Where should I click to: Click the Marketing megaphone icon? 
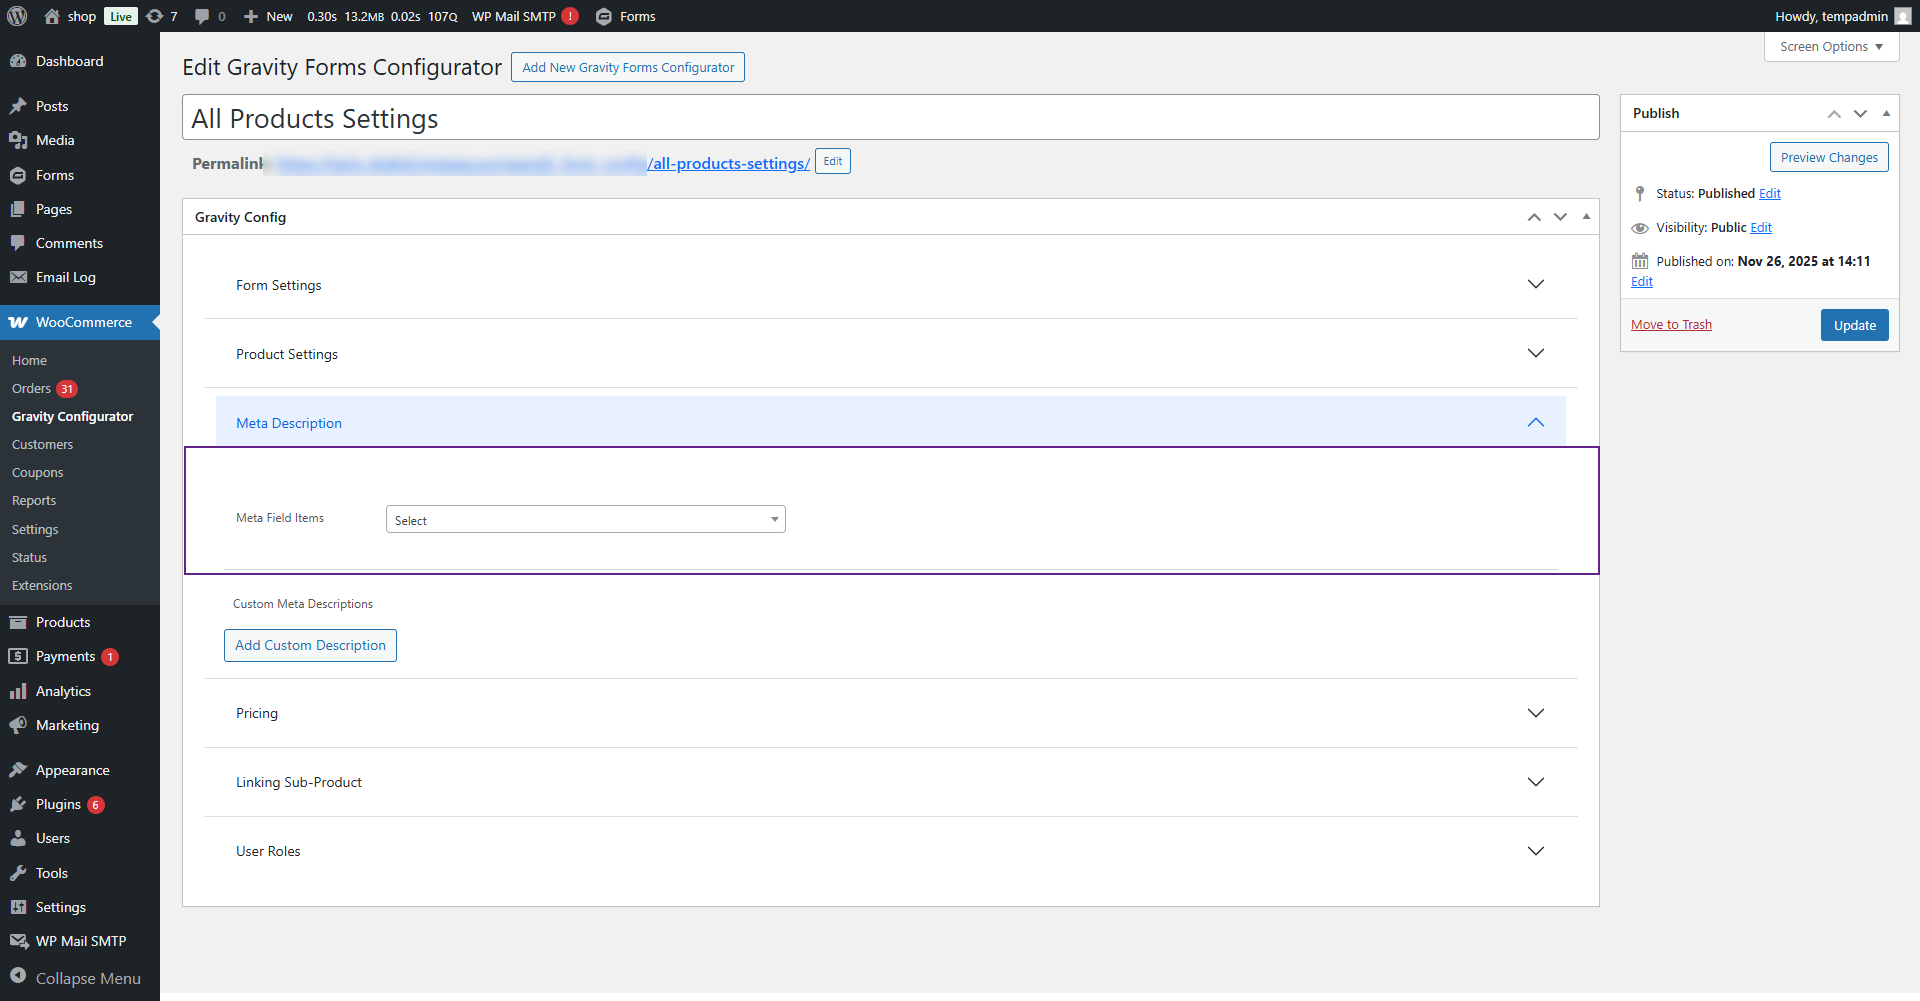pos(18,725)
